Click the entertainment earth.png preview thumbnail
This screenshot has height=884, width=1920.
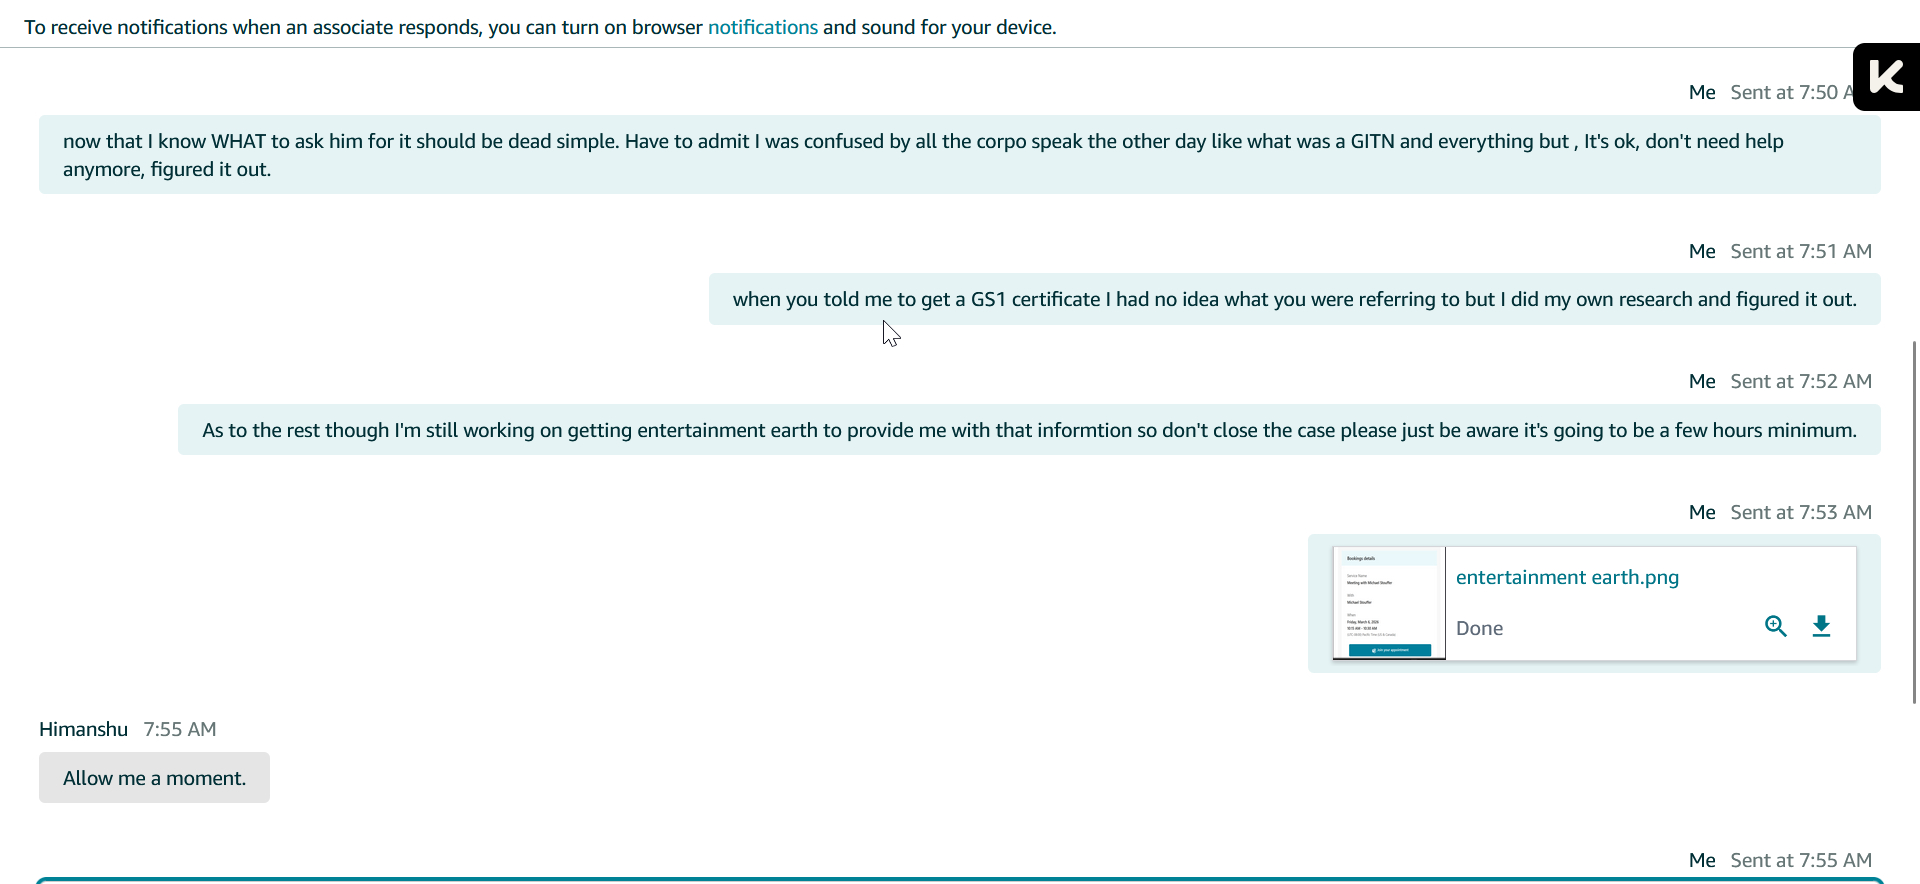(x=1389, y=603)
